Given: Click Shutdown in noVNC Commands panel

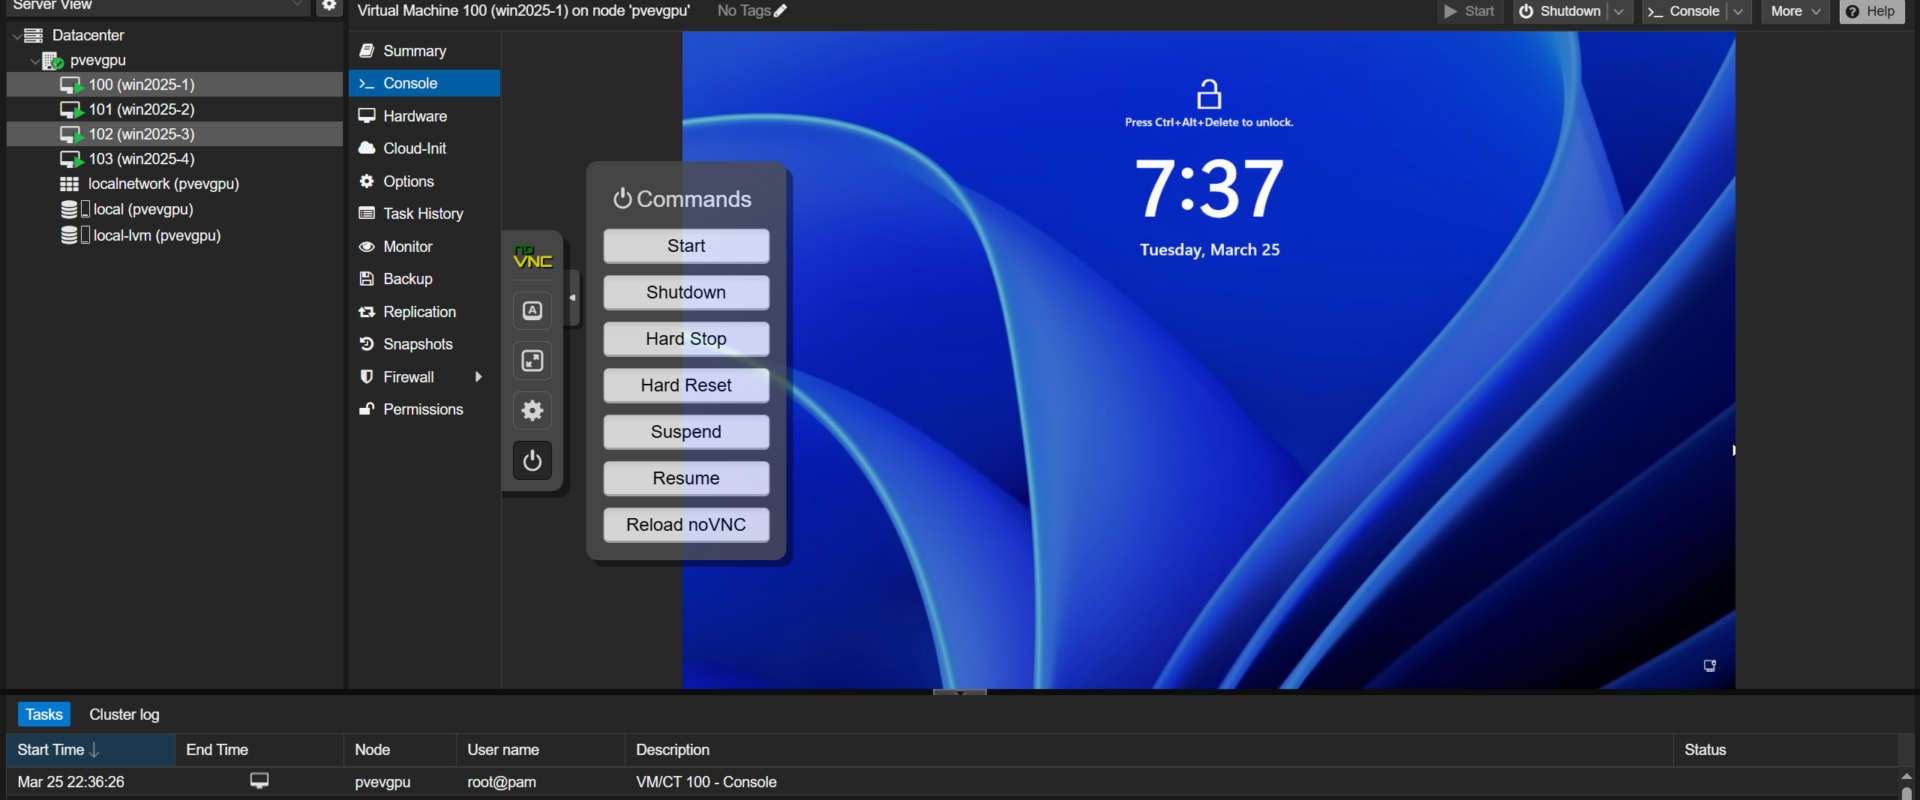Looking at the screenshot, I should pyautogui.click(x=686, y=292).
